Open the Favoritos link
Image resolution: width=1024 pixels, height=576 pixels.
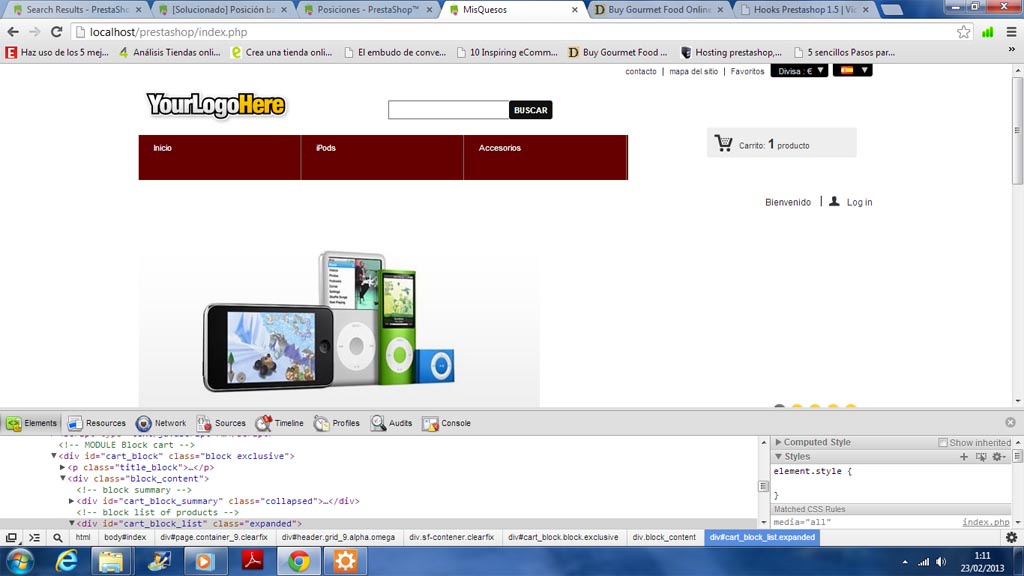tap(747, 71)
